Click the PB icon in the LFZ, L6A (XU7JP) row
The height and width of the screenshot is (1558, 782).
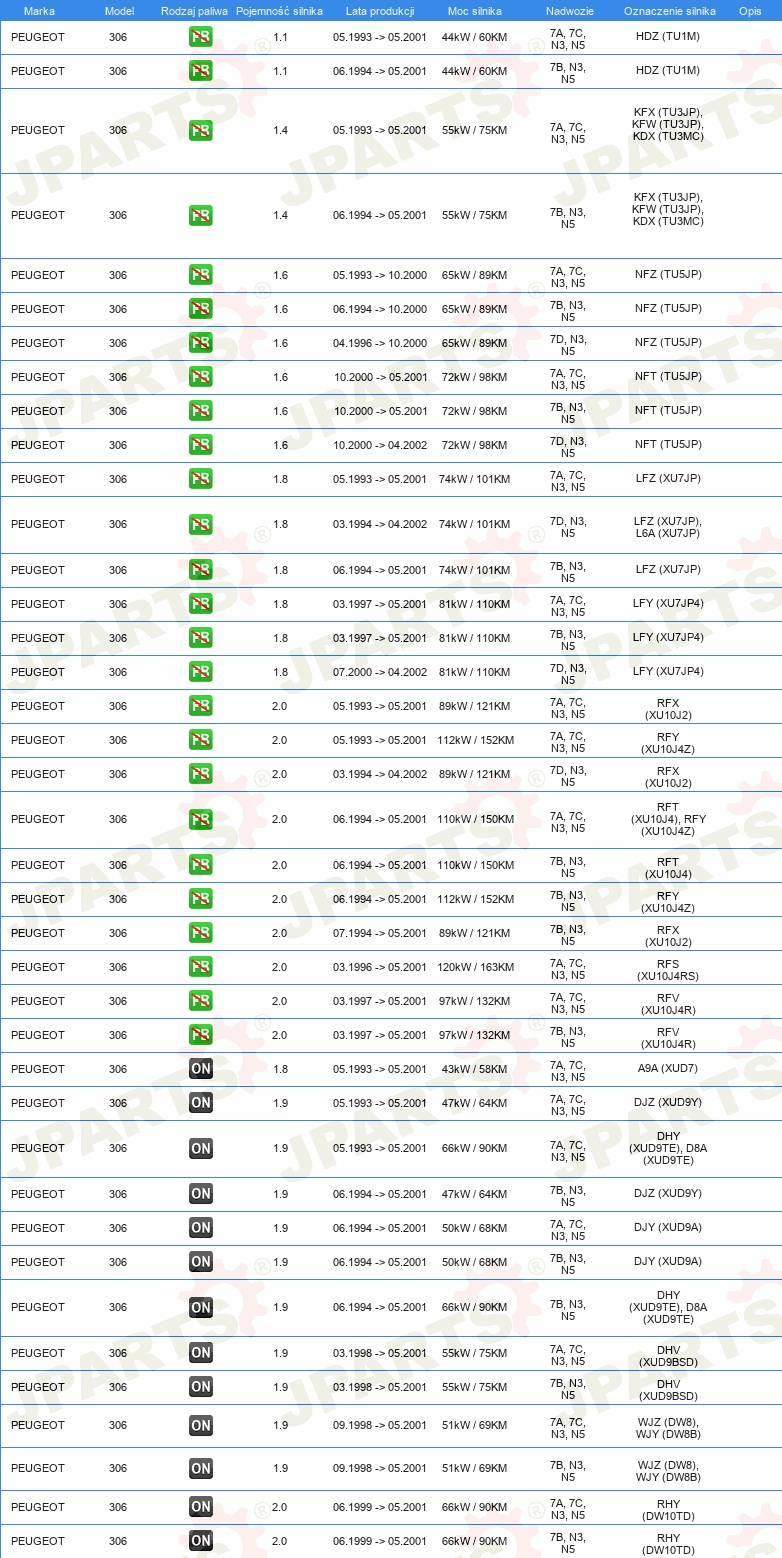click(201, 524)
